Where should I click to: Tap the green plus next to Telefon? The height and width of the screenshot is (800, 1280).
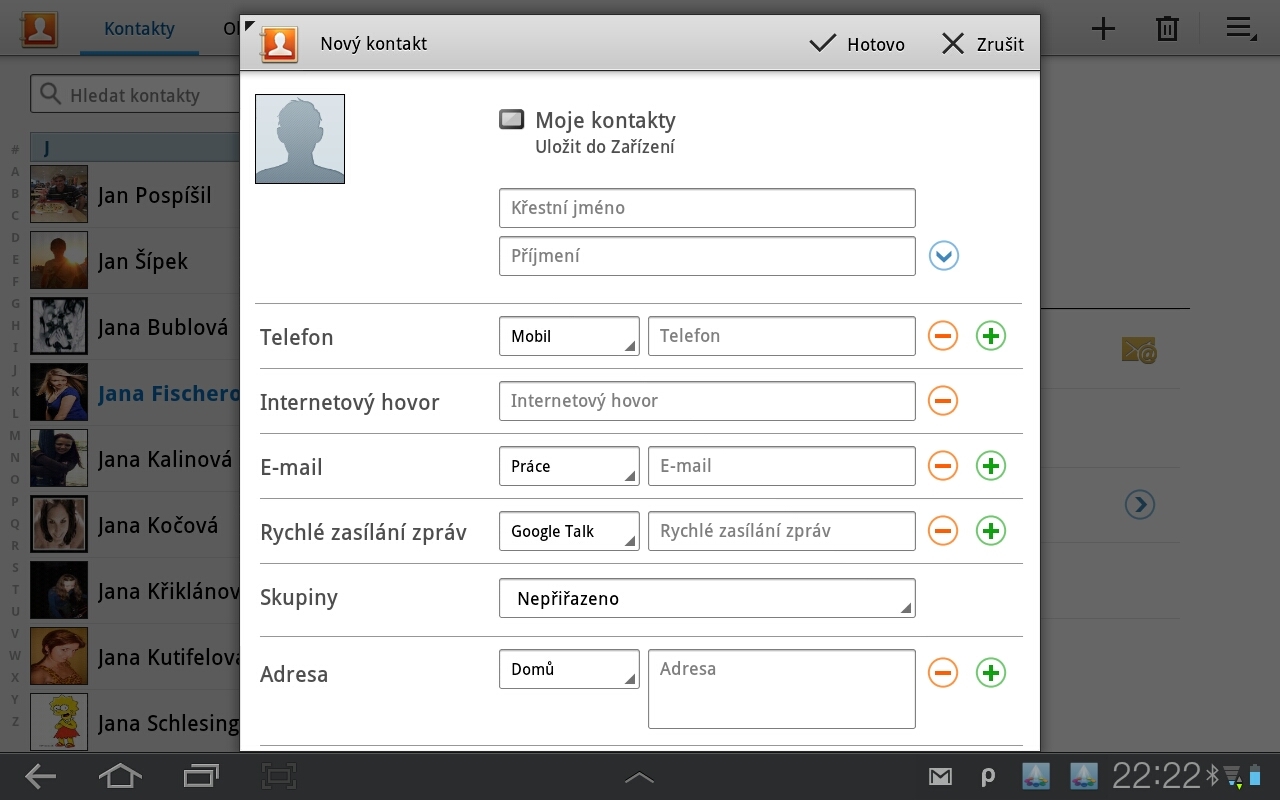tap(990, 336)
